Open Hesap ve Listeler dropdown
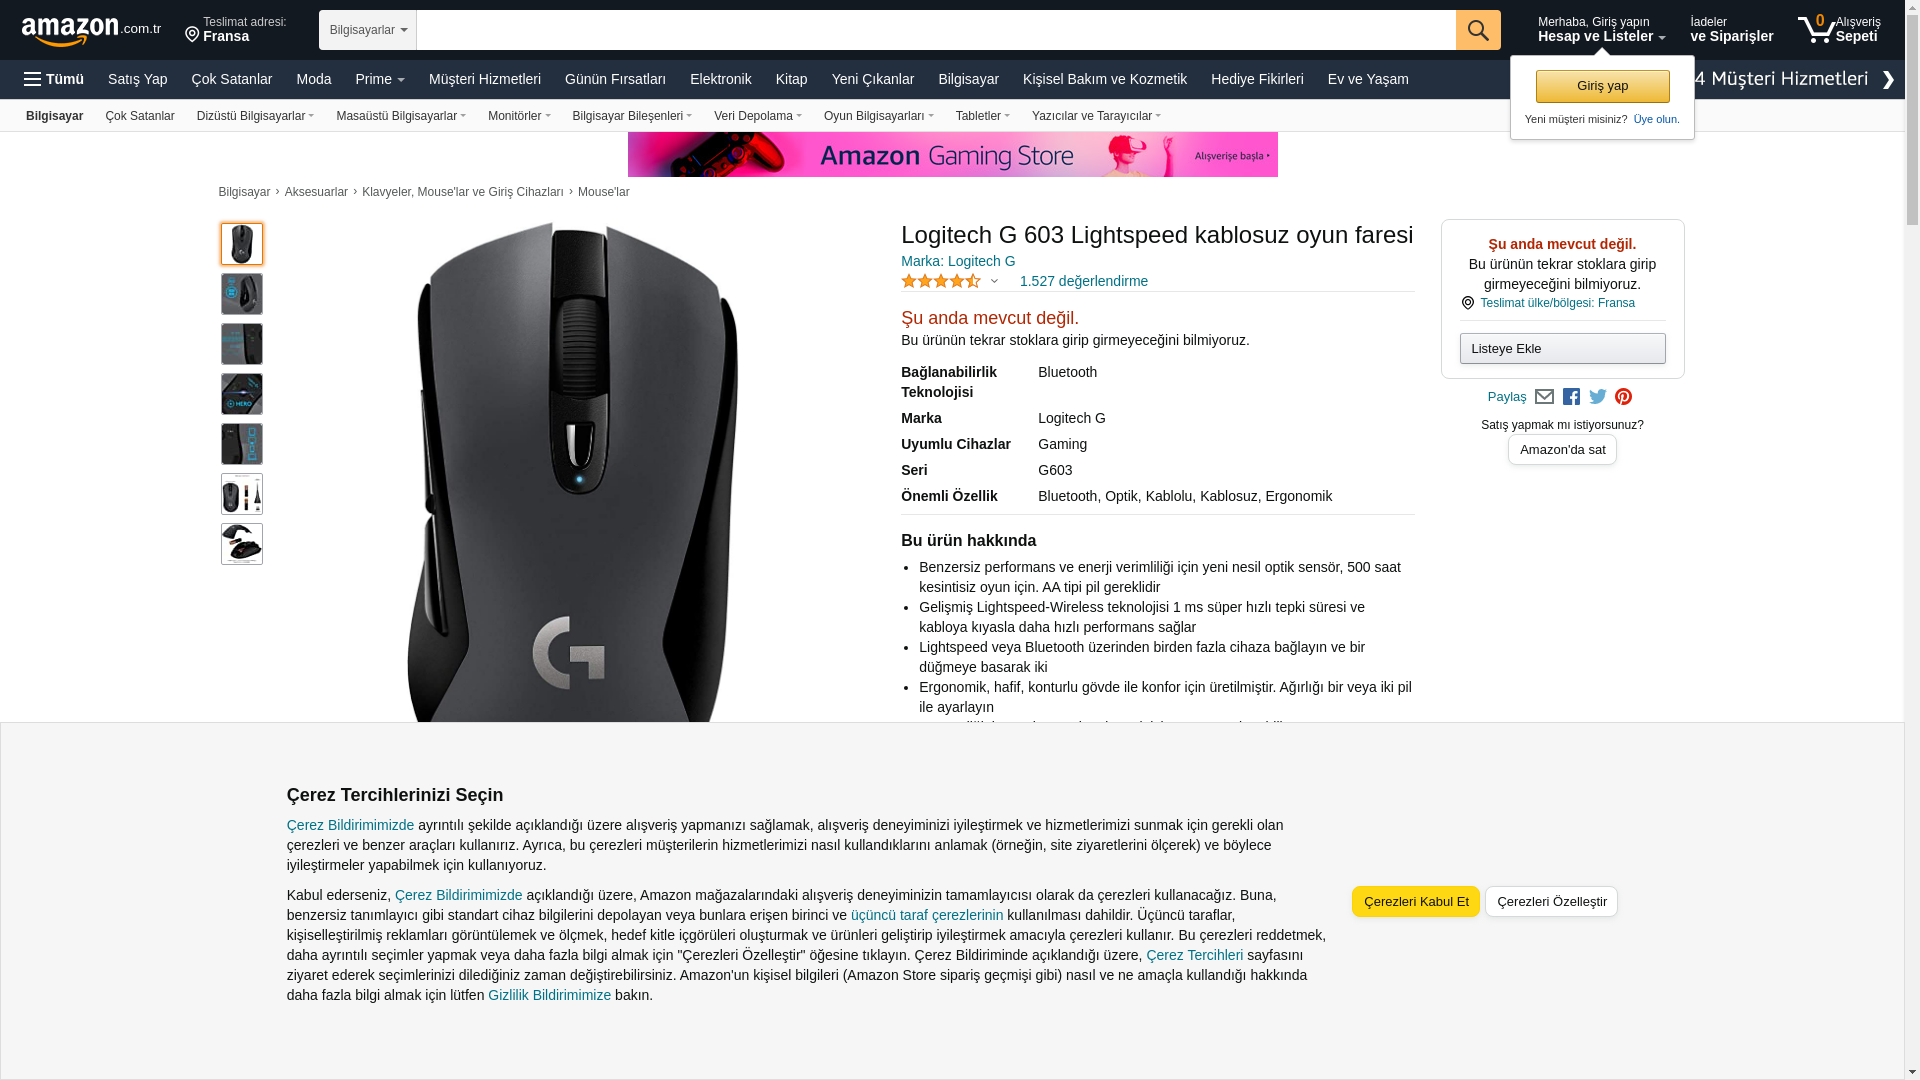Viewport: 1920px width, 1080px height. click(1601, 29)
